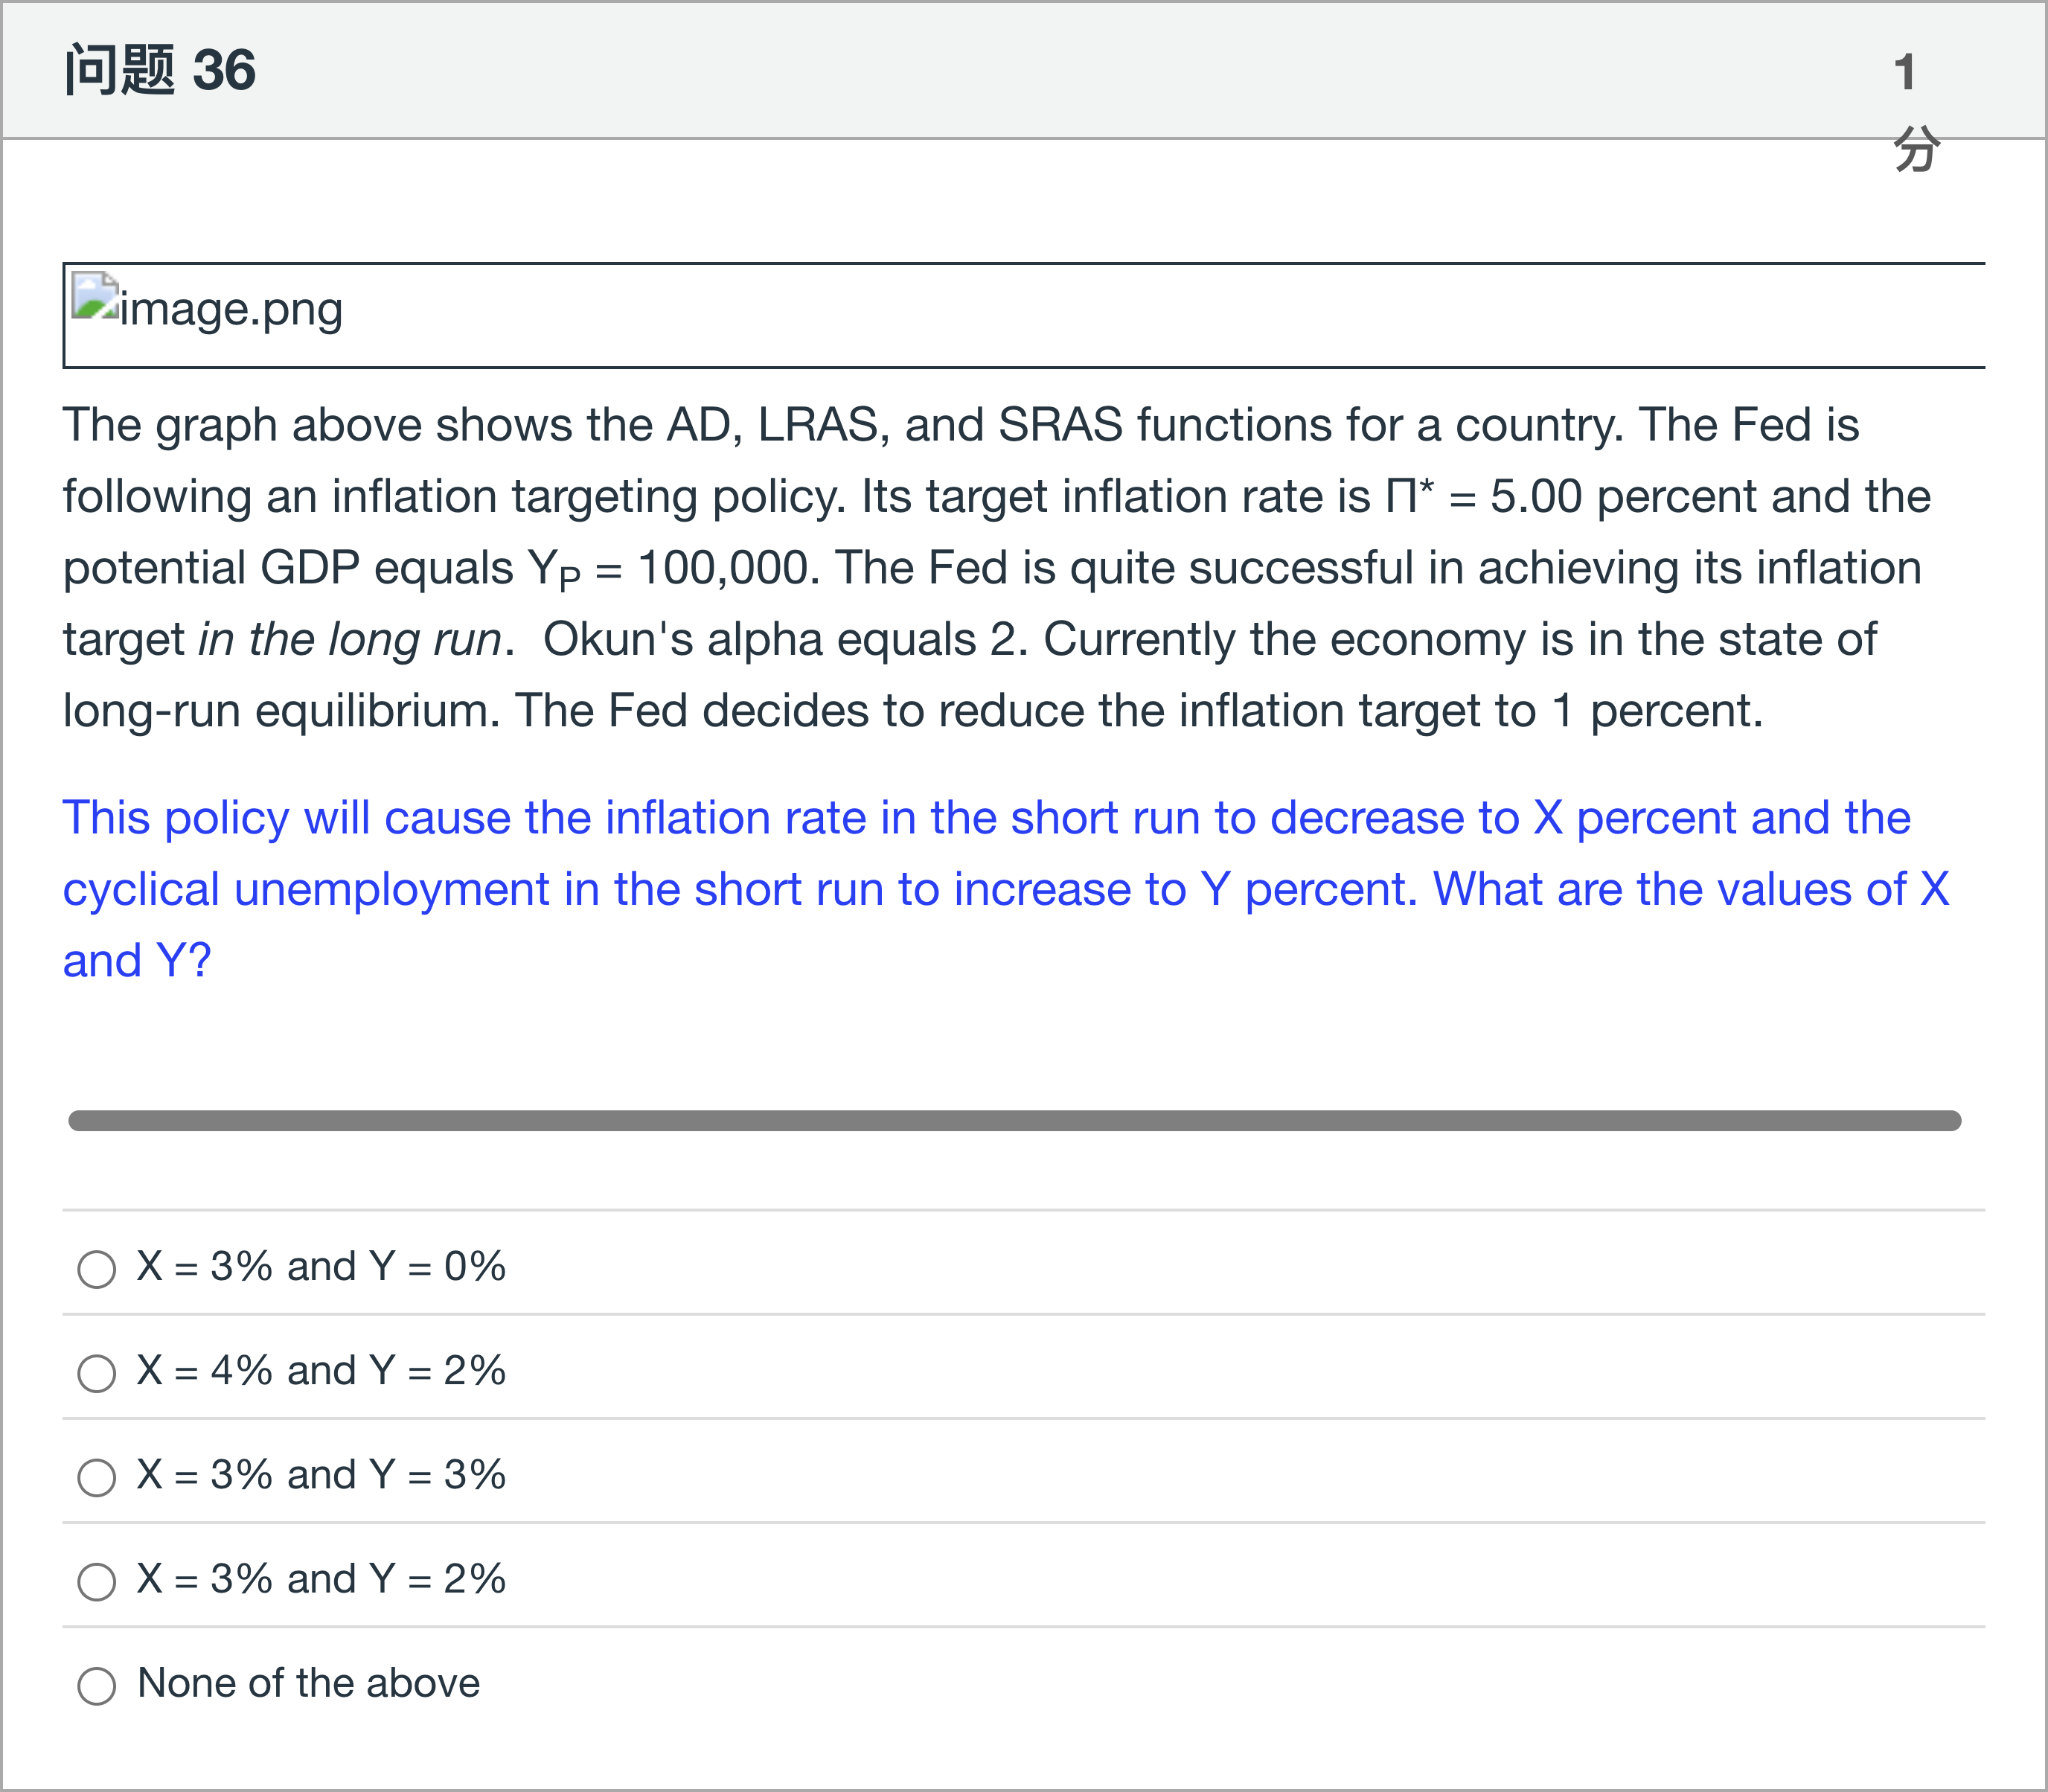Viewport: 2048px width, 1792px height.
Task: Click the "分" points label
Action: coord(1916,149)
